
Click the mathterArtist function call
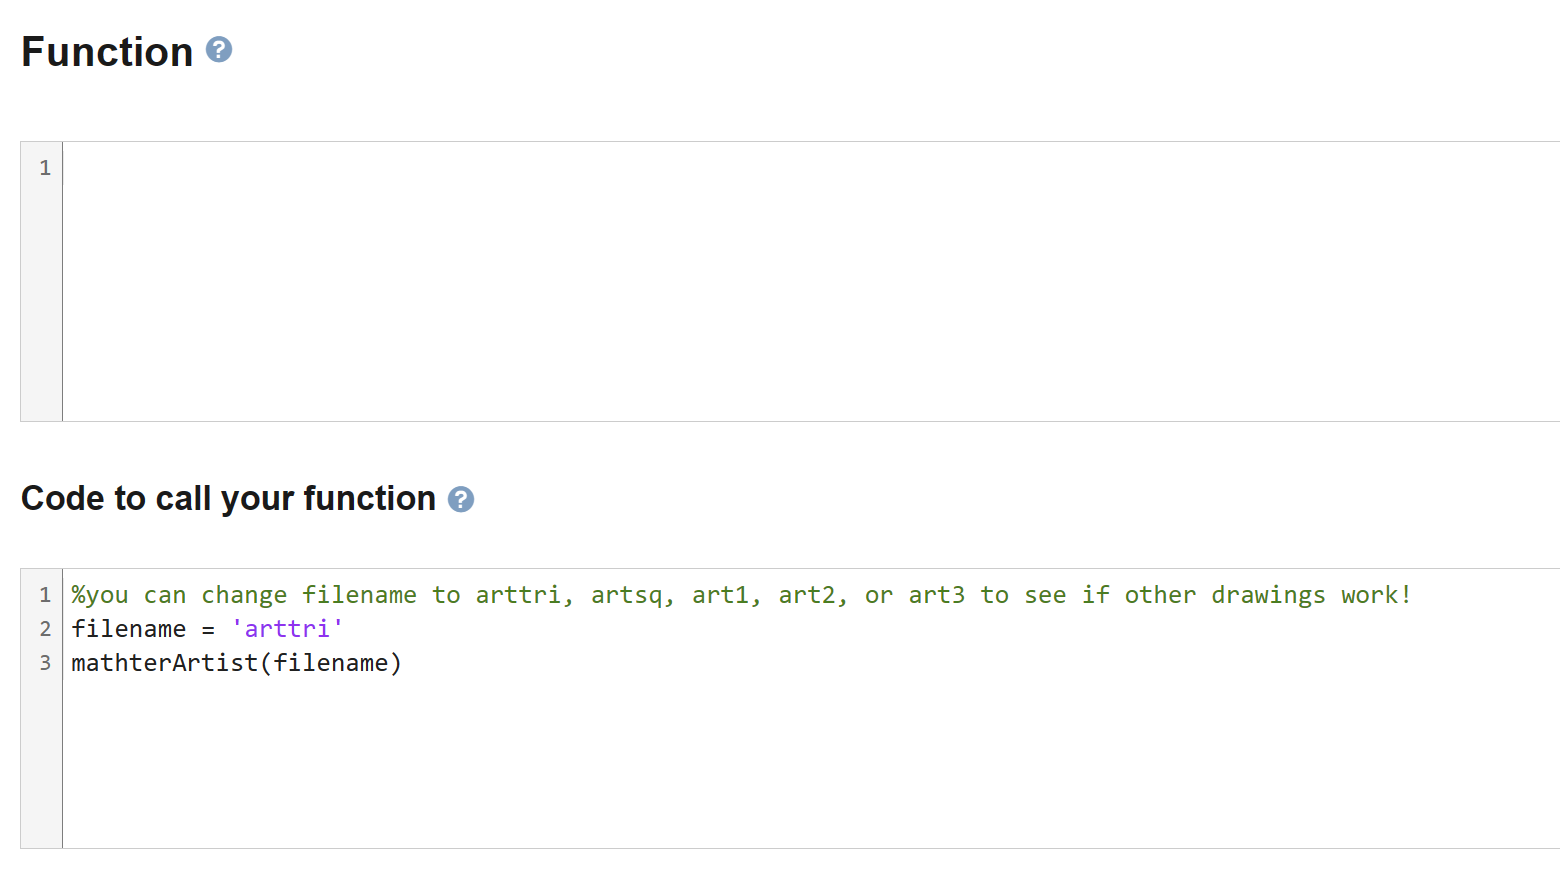(163, 663)
